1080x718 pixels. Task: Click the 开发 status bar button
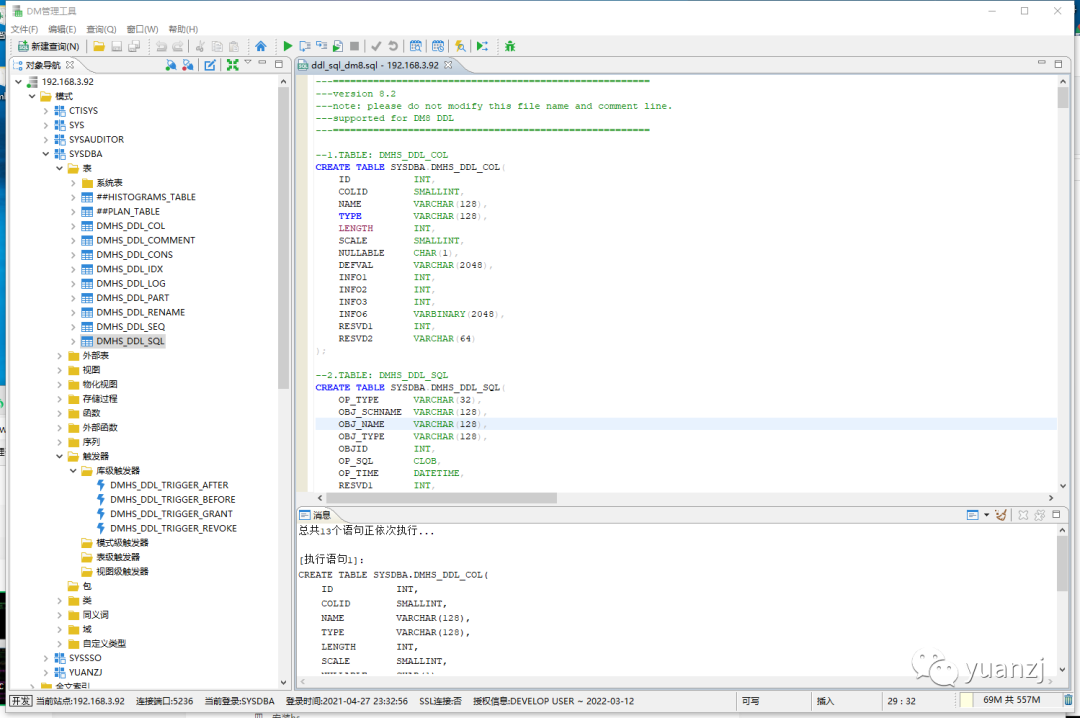[x=21, y=701]
